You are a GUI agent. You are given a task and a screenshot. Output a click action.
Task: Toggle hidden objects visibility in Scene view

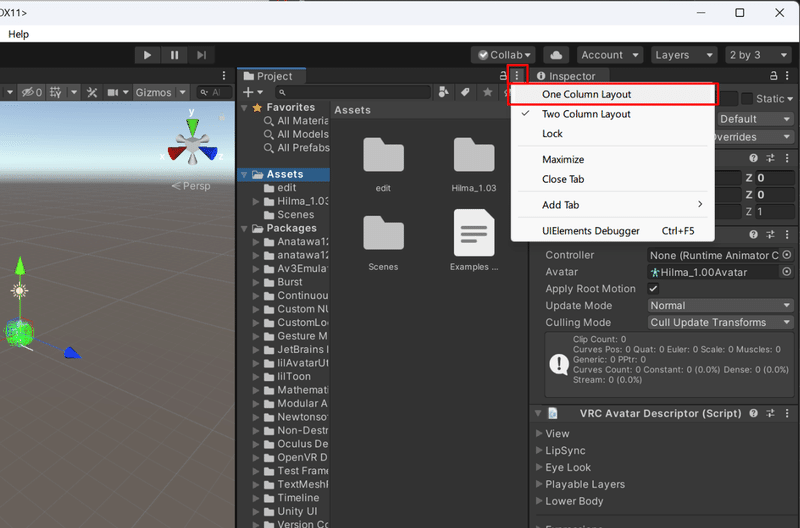coord(31,92)
